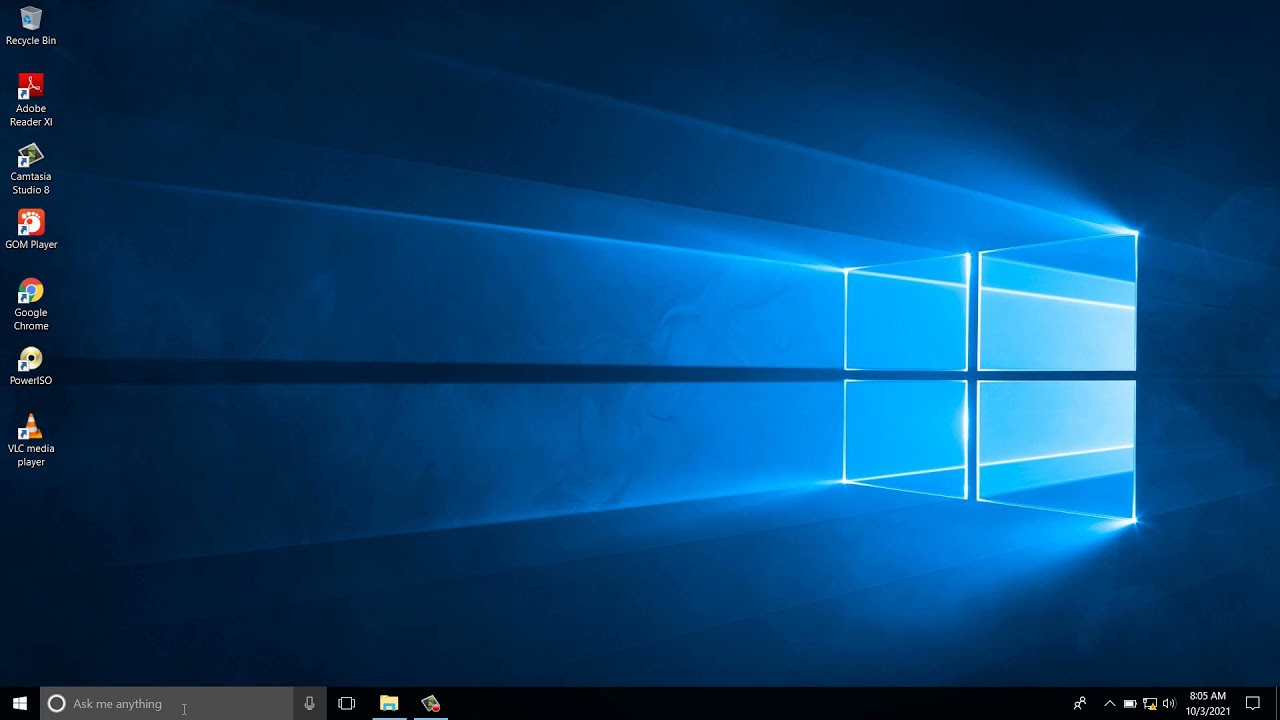
Task: Open the People icon in system tray
Action: tap(1080, 703)
